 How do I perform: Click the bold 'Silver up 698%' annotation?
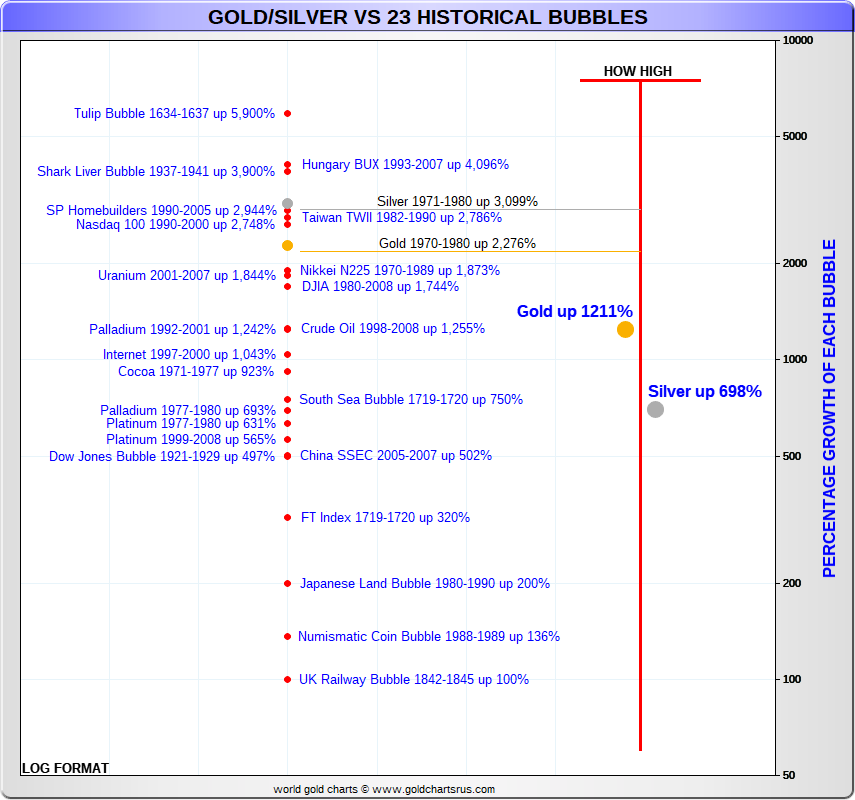point(705,392)
